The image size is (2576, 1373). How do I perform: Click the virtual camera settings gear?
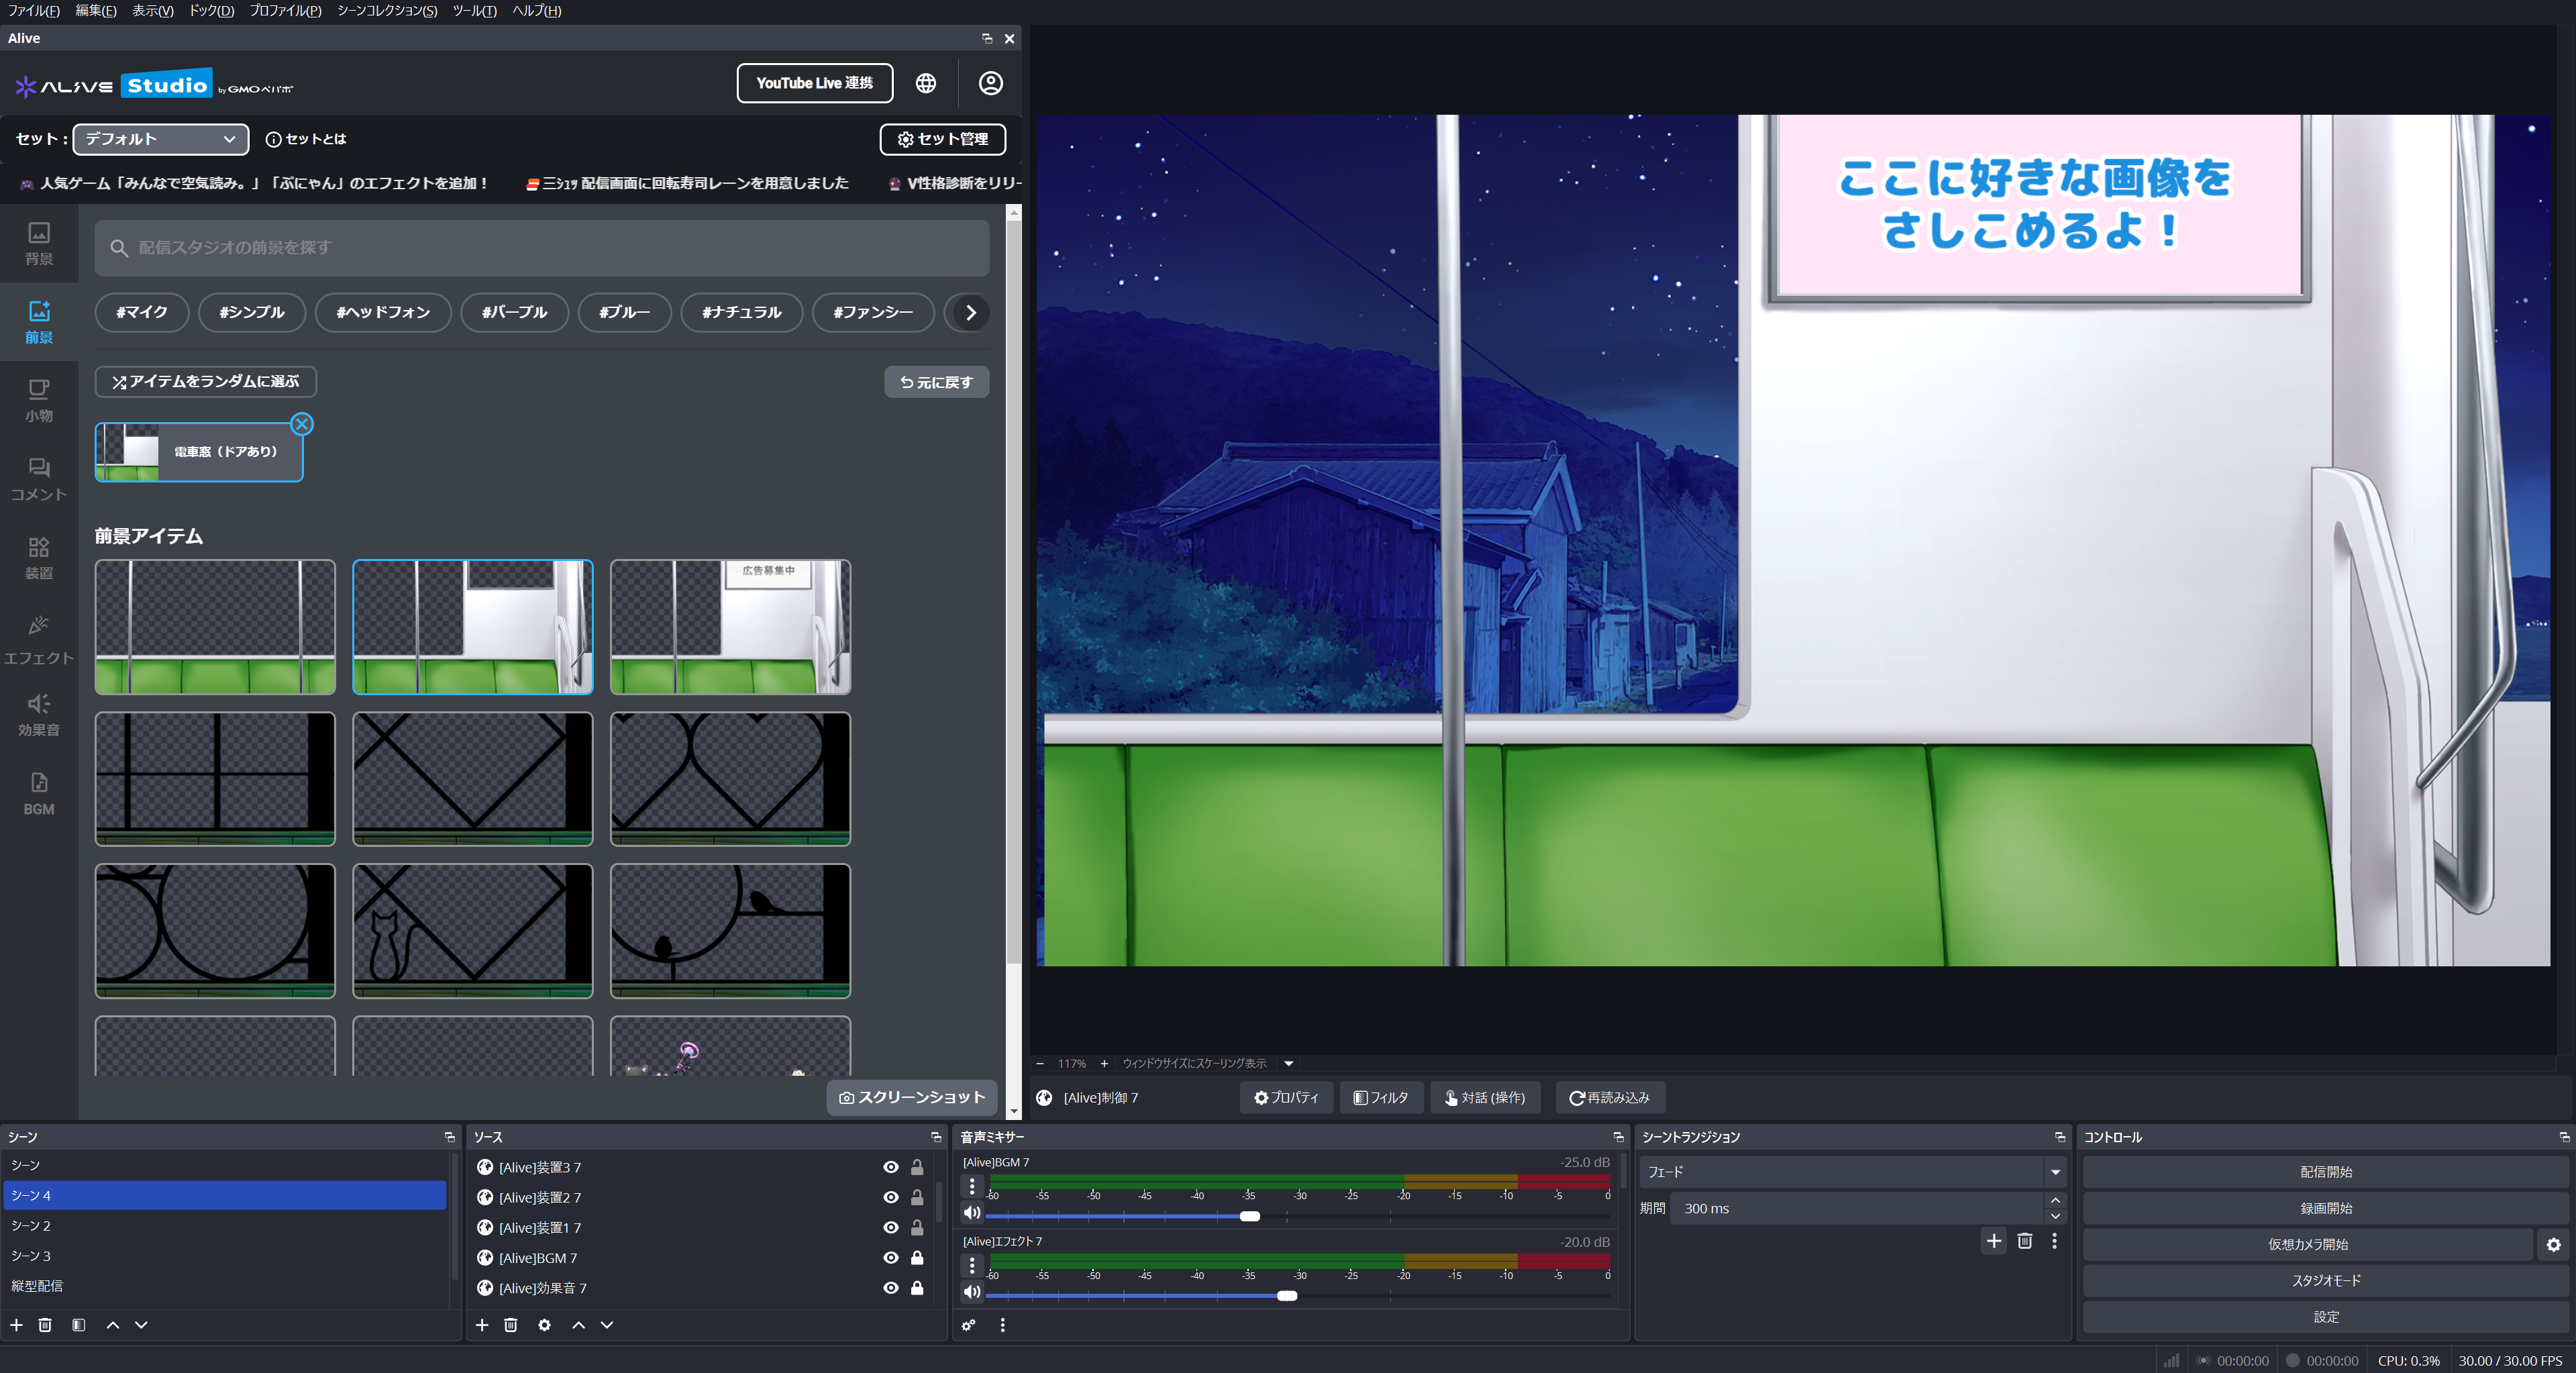pos(2553,1245)
